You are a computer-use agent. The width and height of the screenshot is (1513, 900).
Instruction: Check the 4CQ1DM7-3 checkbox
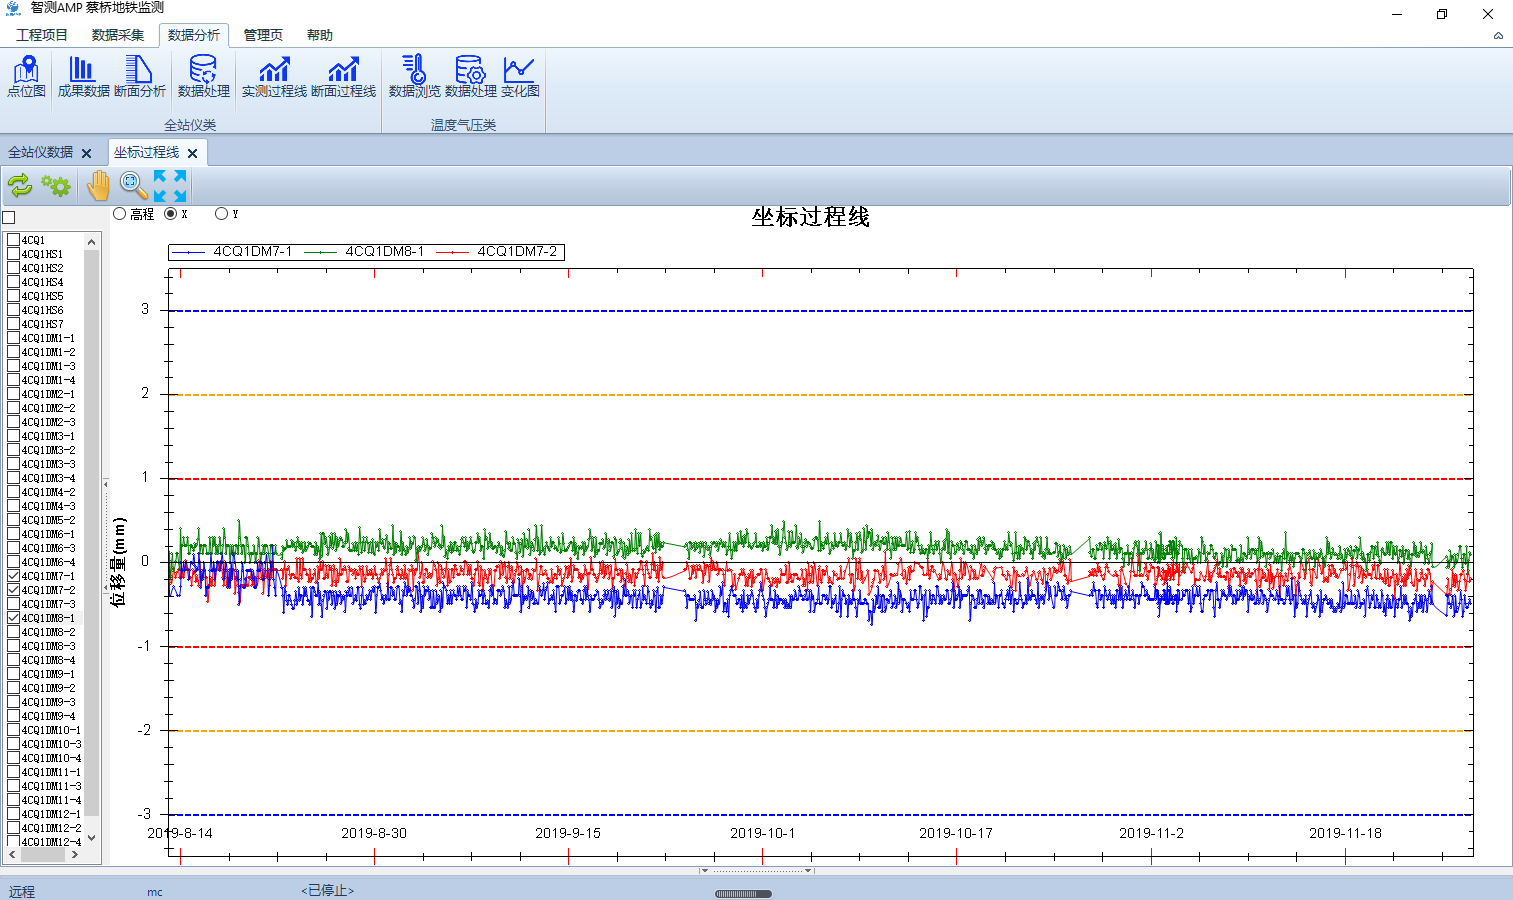click(x=14, y=604)
